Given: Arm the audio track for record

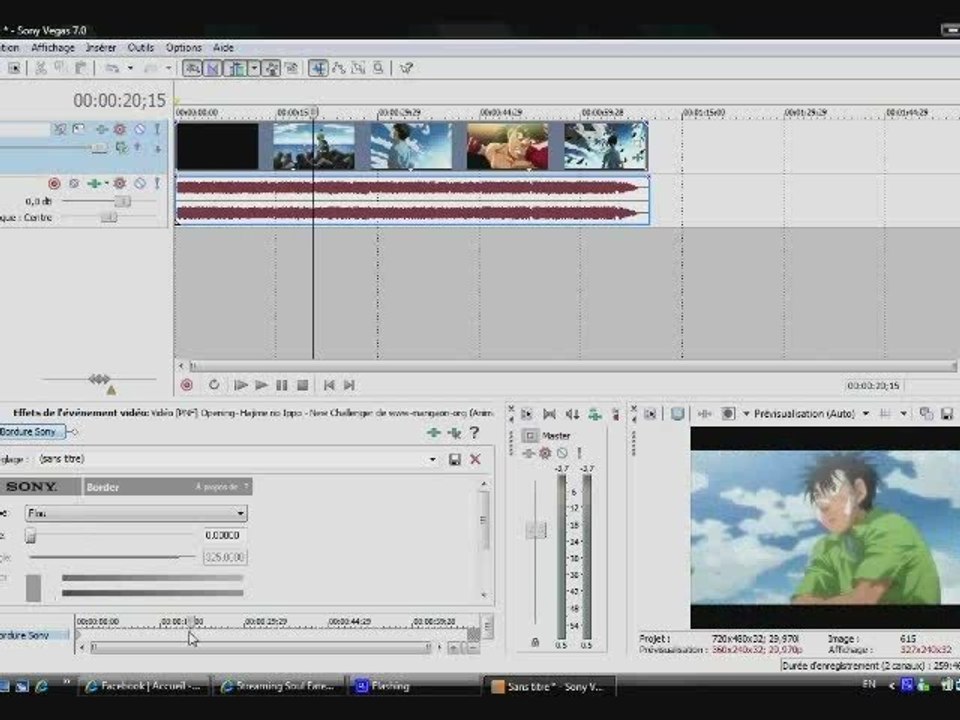Looking at the screenshot, I should point(54,183).
